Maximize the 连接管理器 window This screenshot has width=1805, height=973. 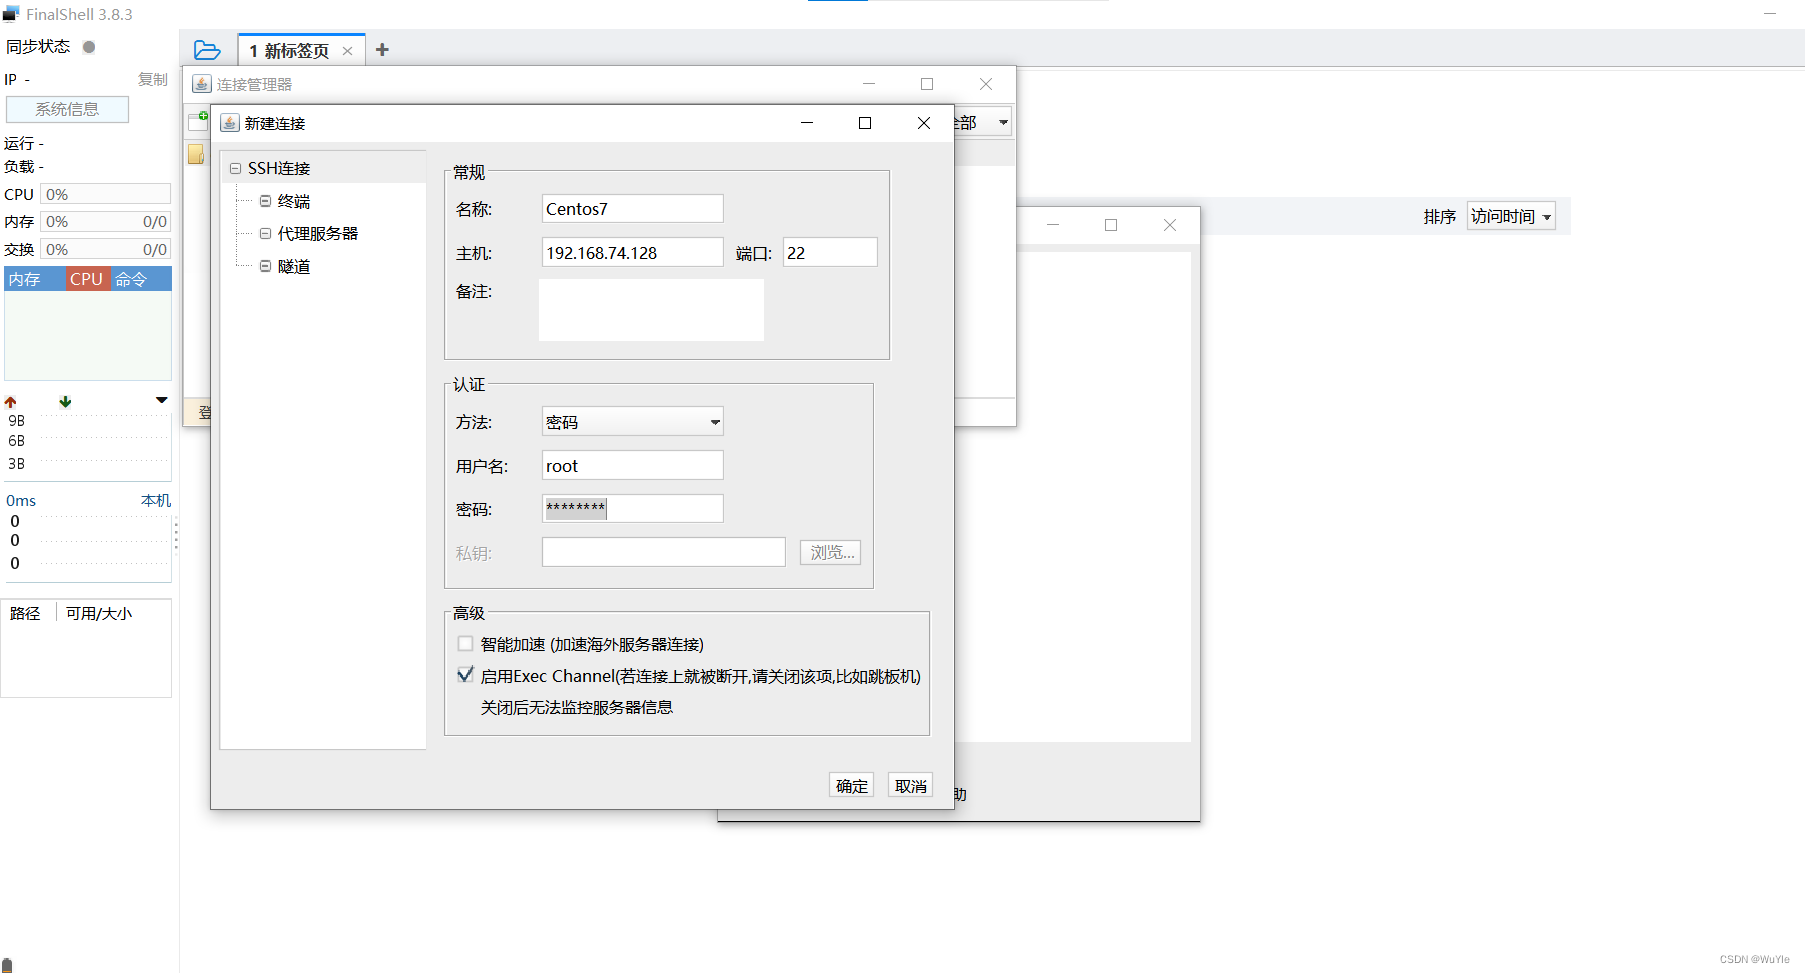(x=927, y=84)
